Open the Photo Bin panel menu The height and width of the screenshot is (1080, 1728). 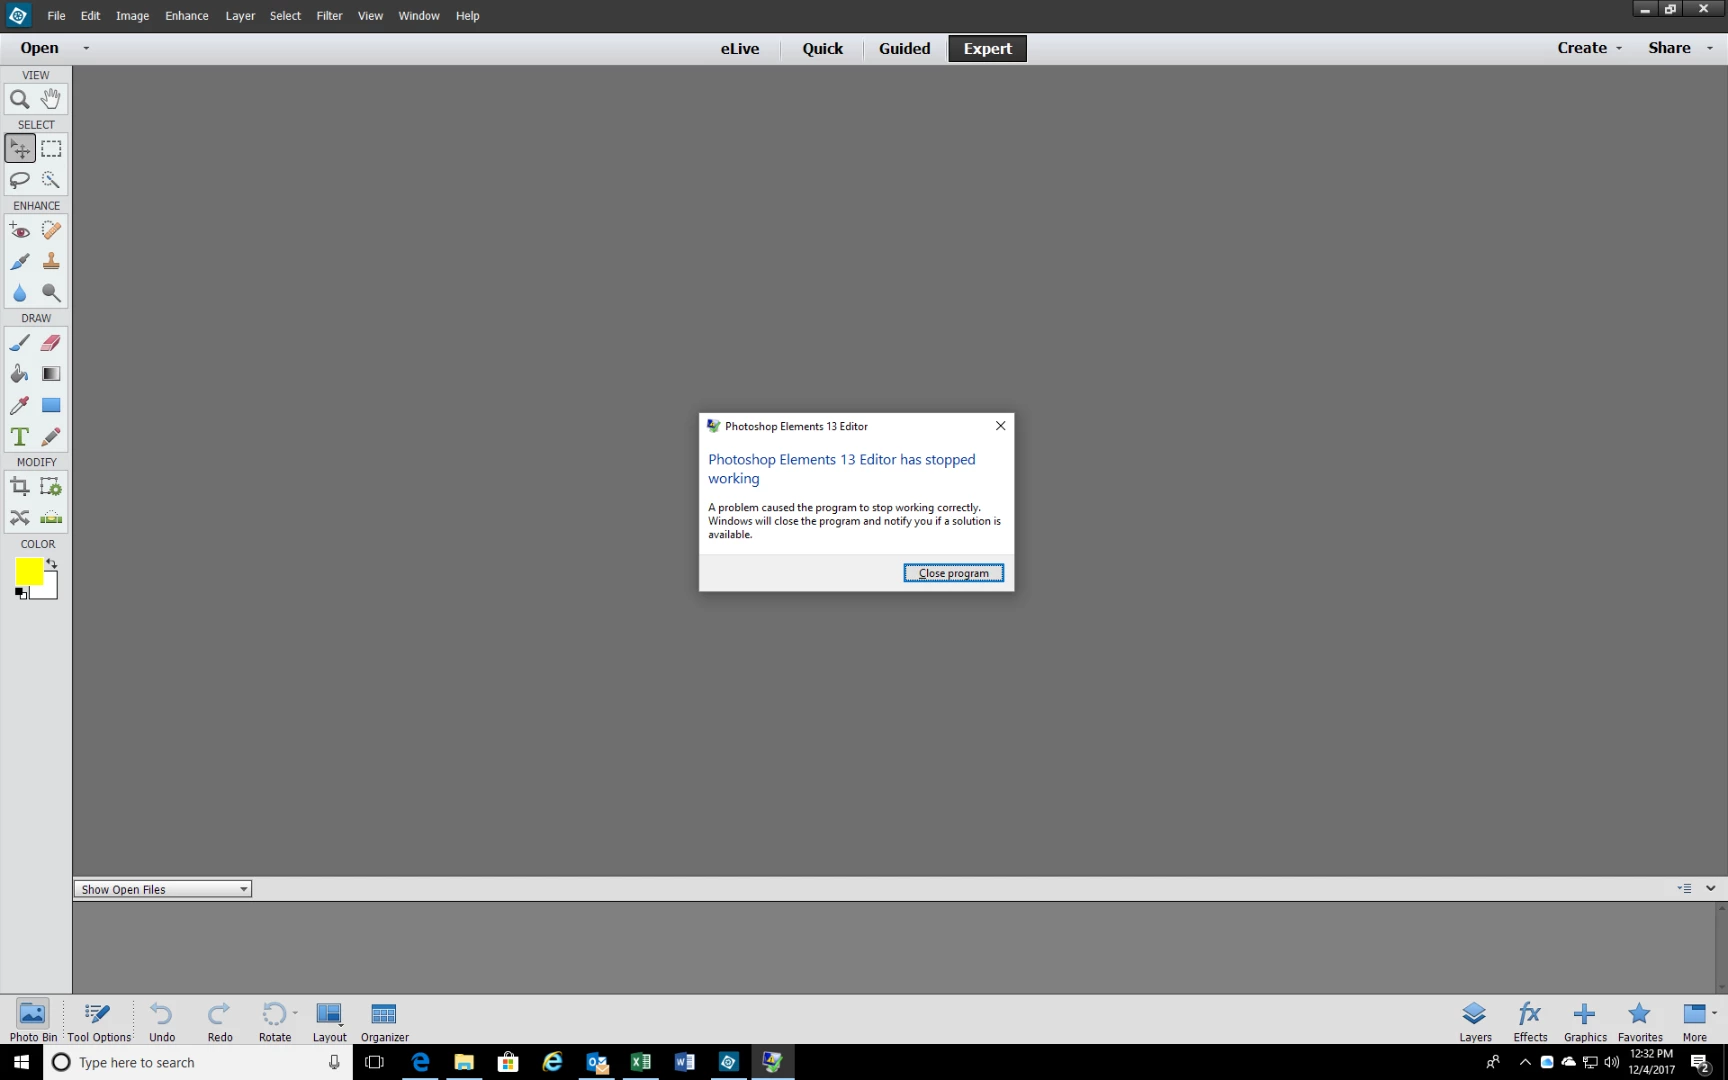(x=1685, y=888)
